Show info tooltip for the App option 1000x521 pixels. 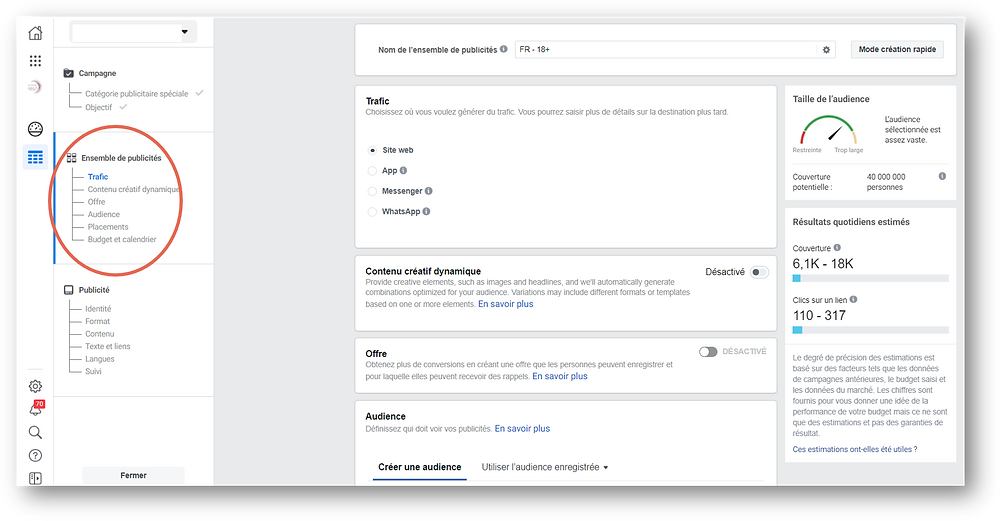click(403, 170)
